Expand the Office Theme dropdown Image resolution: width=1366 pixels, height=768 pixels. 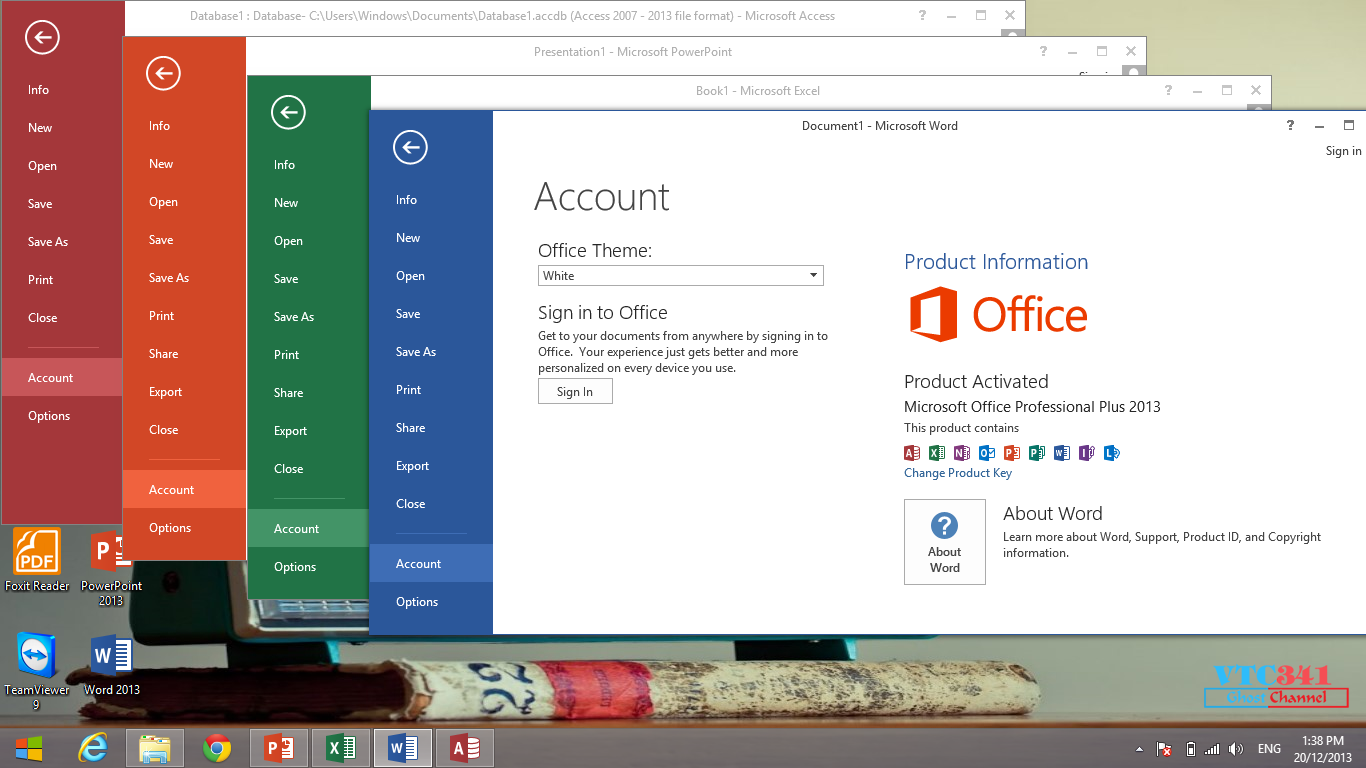coord(680,275)
